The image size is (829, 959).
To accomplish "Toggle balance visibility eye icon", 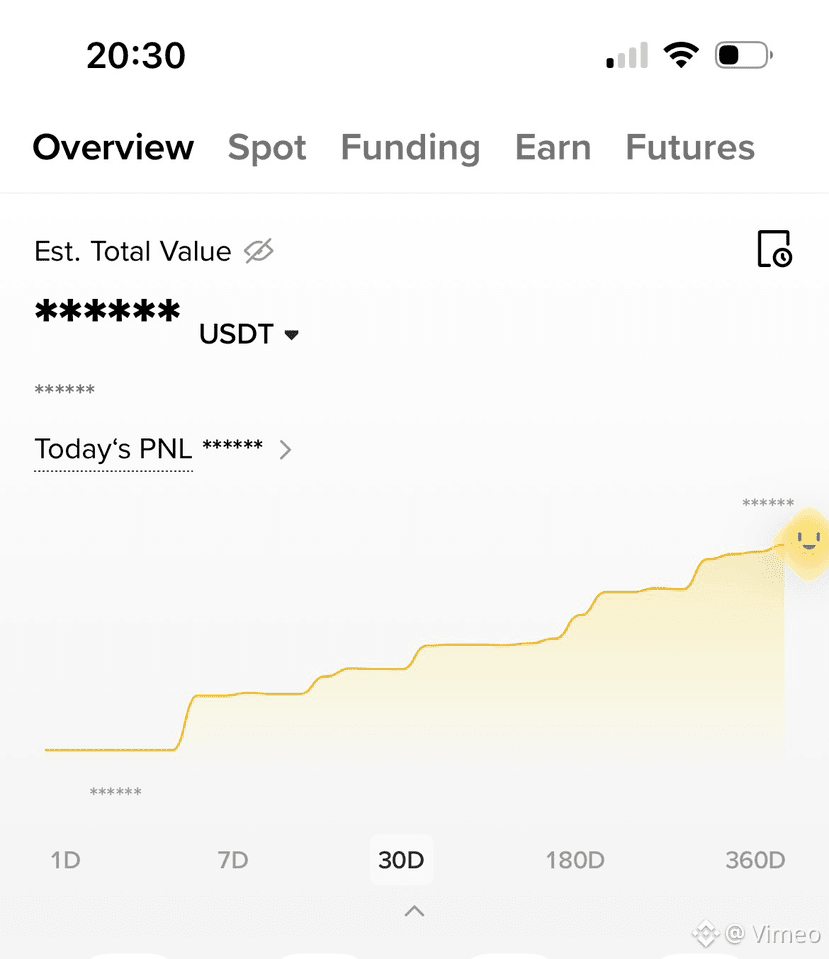I will tap(259, 251).
